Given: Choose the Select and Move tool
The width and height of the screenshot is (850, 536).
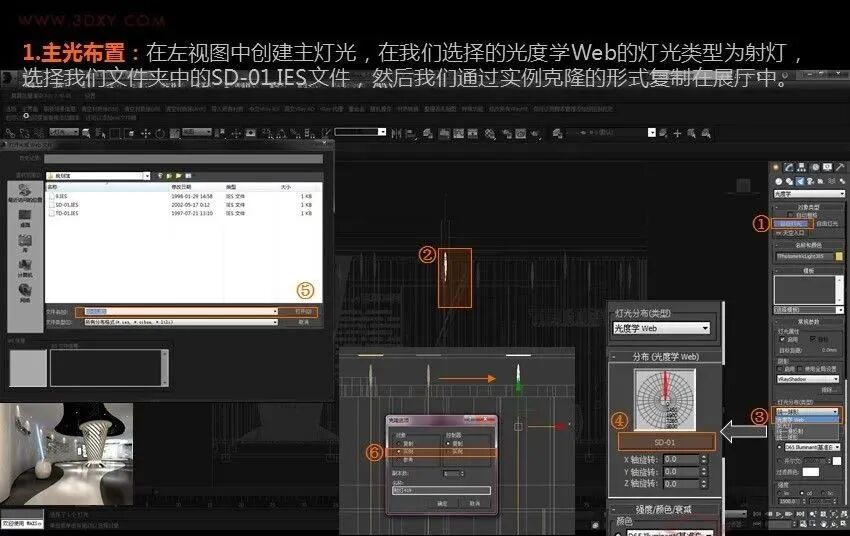Looking at the screenshot, I should [x=145, y=133].
